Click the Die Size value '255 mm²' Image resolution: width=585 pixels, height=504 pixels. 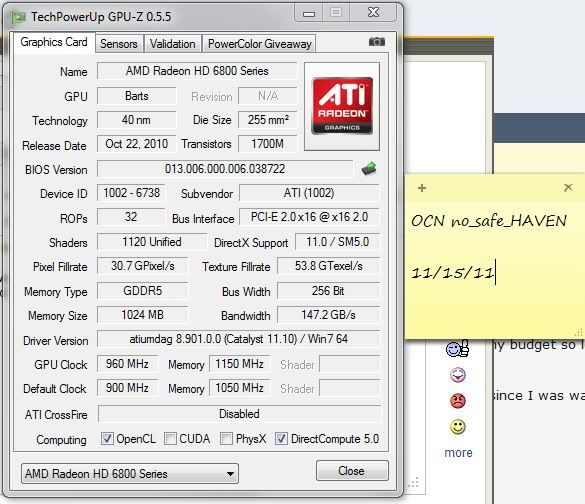coord(268,120)
